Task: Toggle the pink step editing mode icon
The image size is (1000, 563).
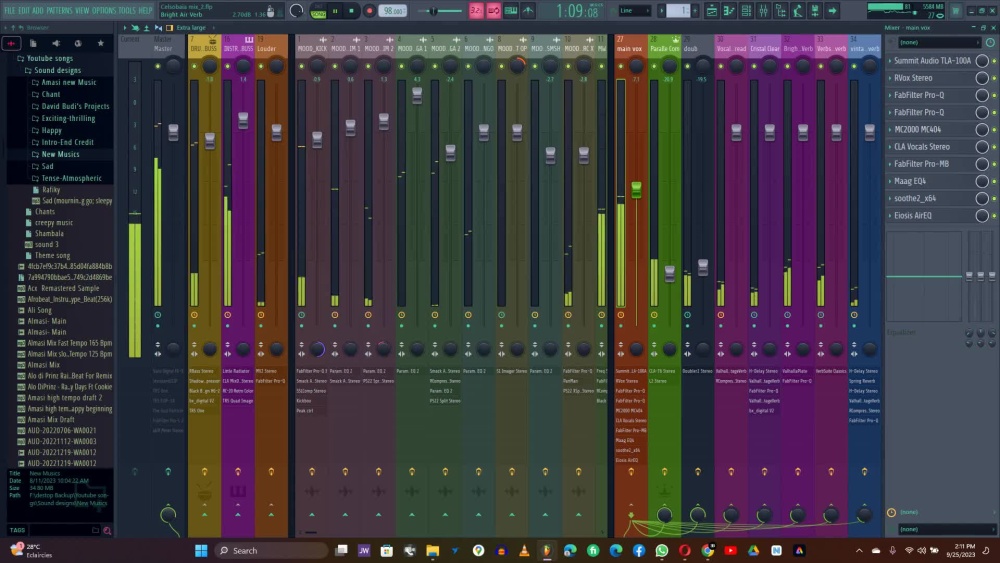Action: pyautogui.click(x=494, y=10)
